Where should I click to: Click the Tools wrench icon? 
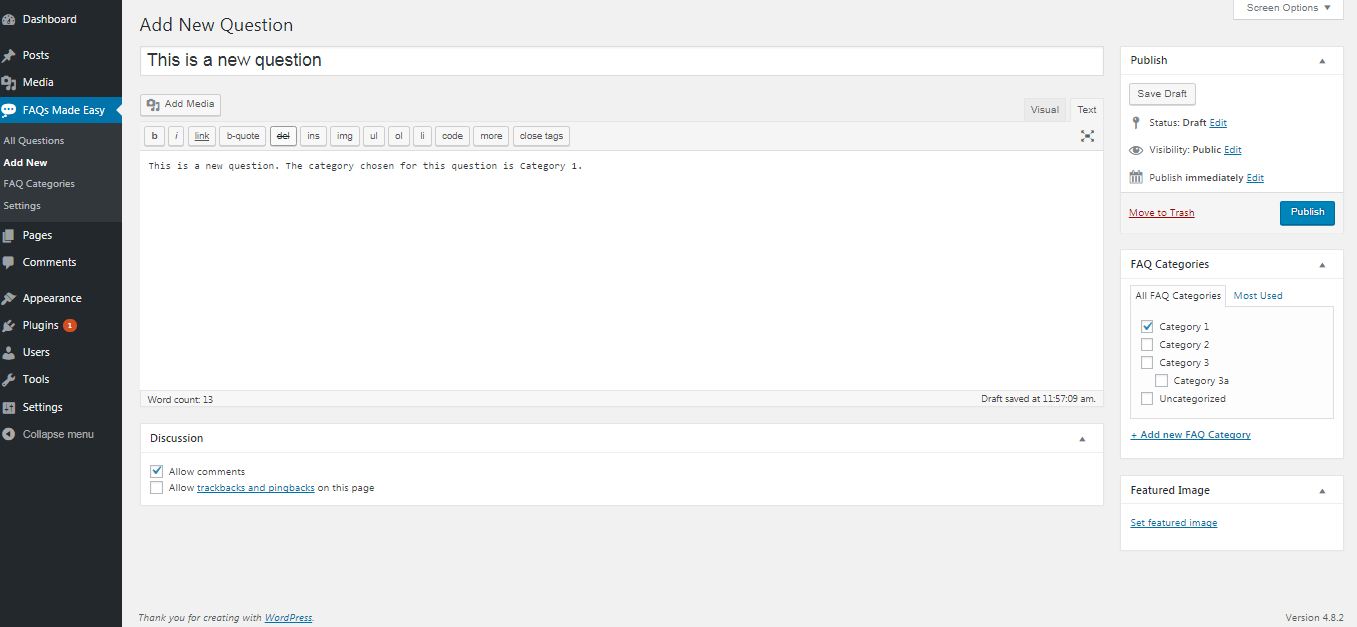[9, 379]
